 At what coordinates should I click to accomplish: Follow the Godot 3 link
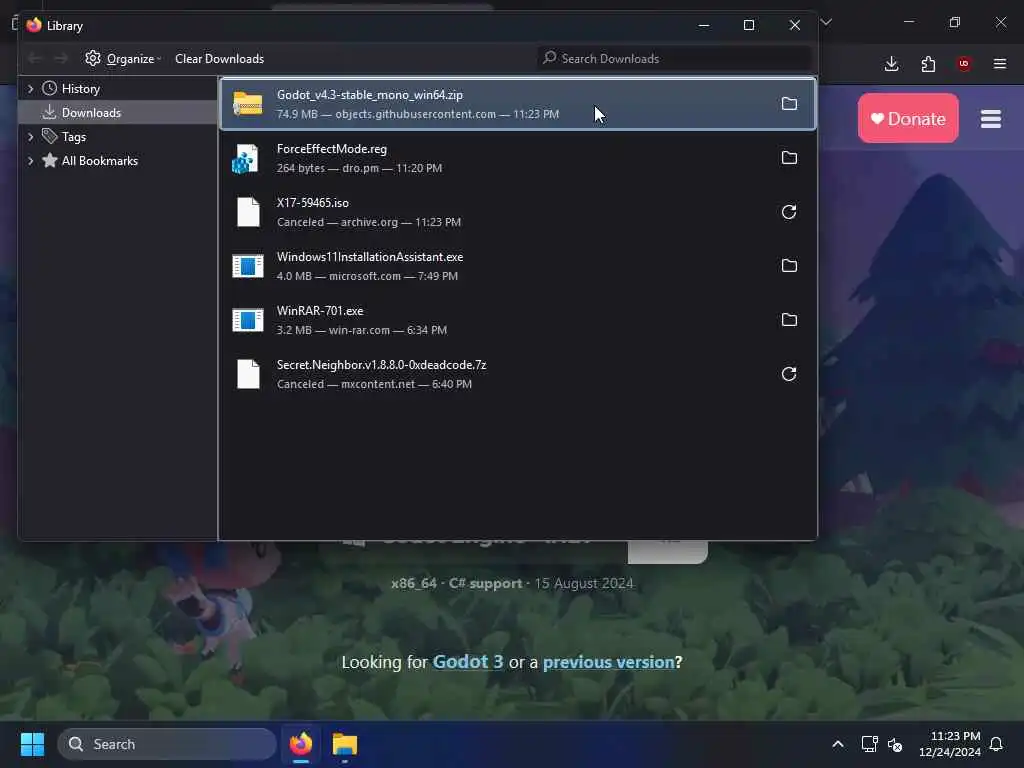468,662
